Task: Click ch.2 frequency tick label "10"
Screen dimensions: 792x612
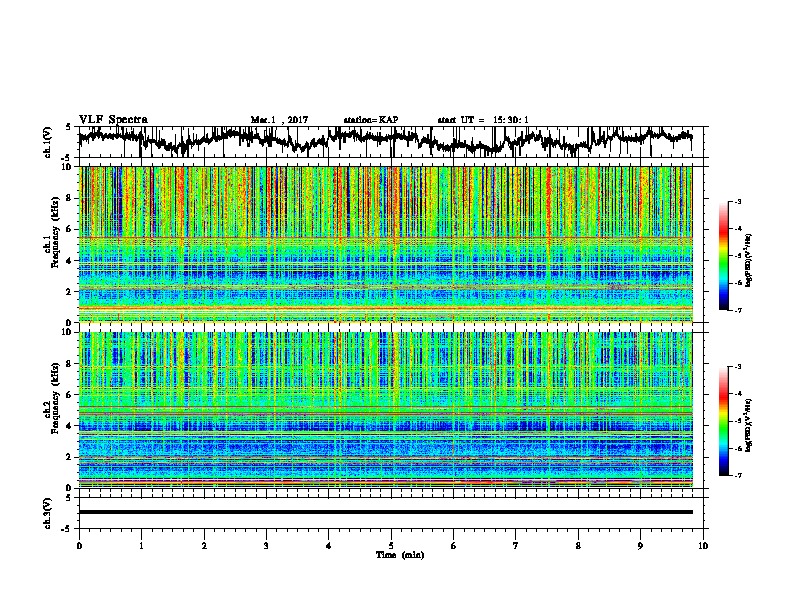Action: (69, 332)
